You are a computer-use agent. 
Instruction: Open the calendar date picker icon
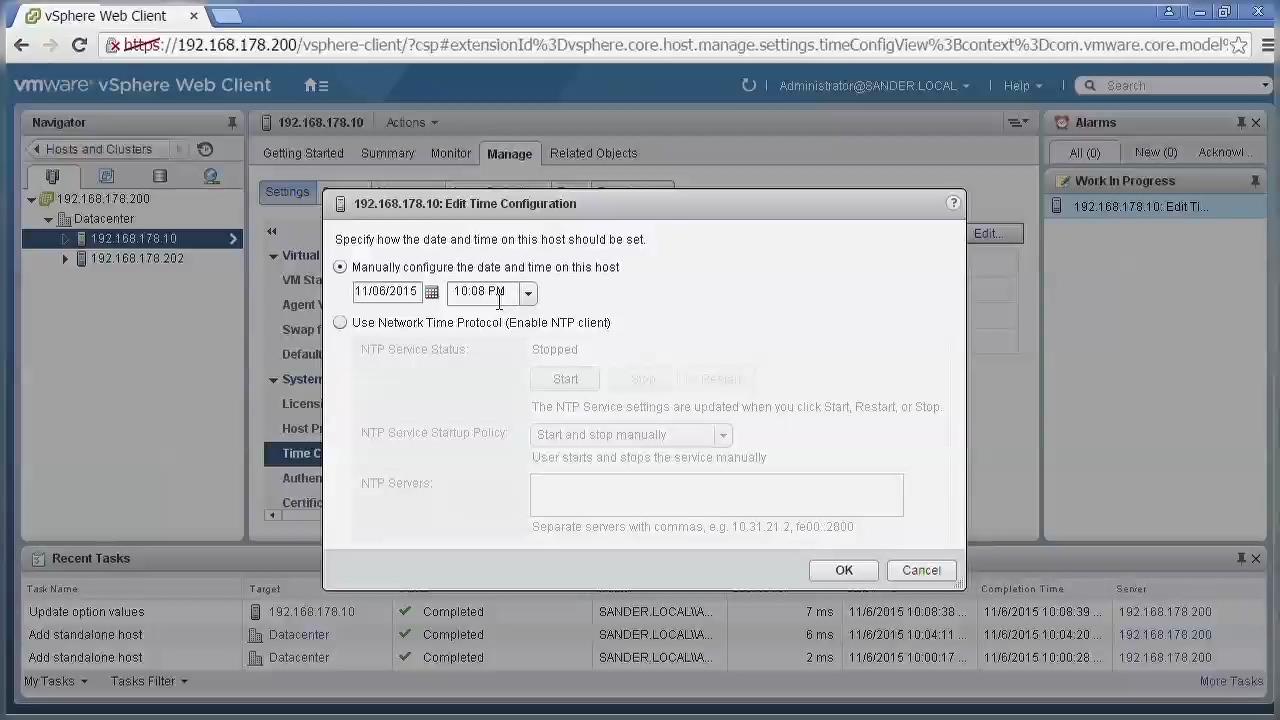431,292
